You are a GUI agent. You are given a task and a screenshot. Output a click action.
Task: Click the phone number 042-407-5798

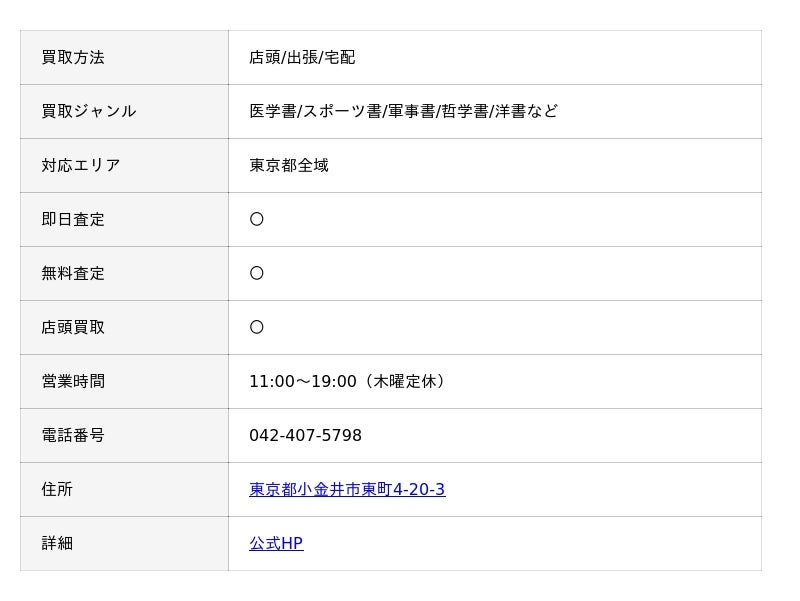click(x=305, y=436)
